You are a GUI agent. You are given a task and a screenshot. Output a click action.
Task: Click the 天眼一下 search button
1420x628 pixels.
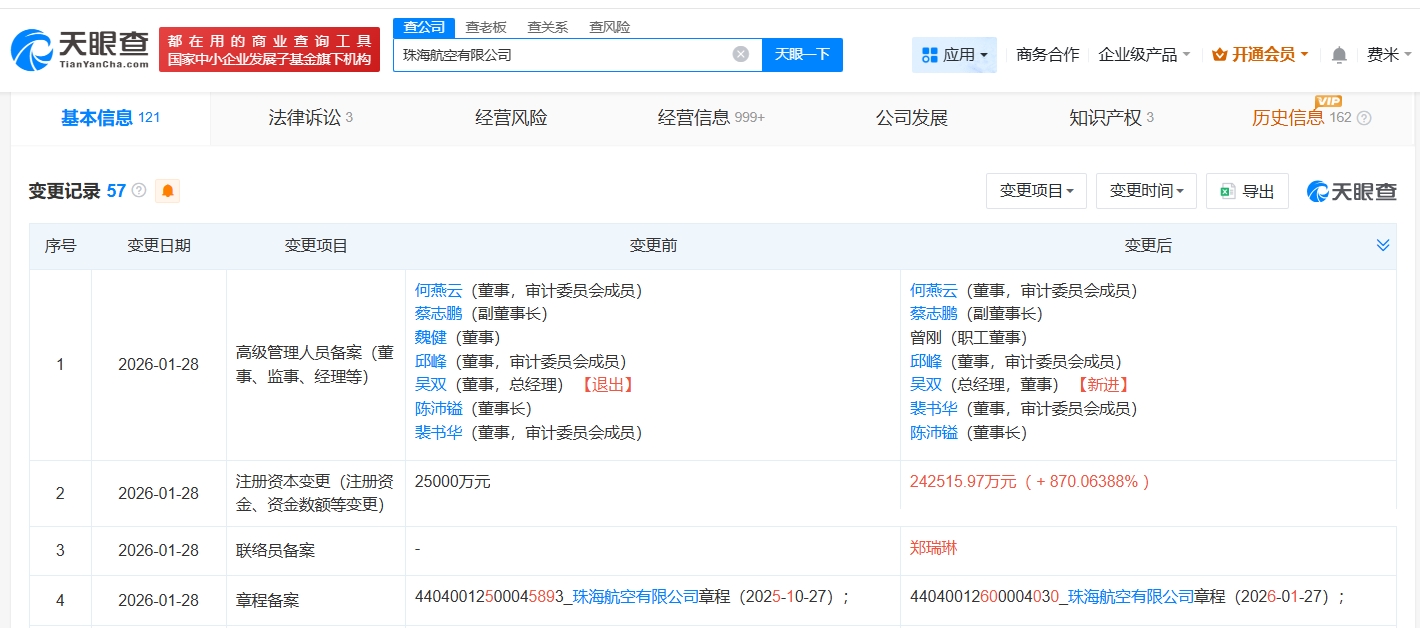802,54
